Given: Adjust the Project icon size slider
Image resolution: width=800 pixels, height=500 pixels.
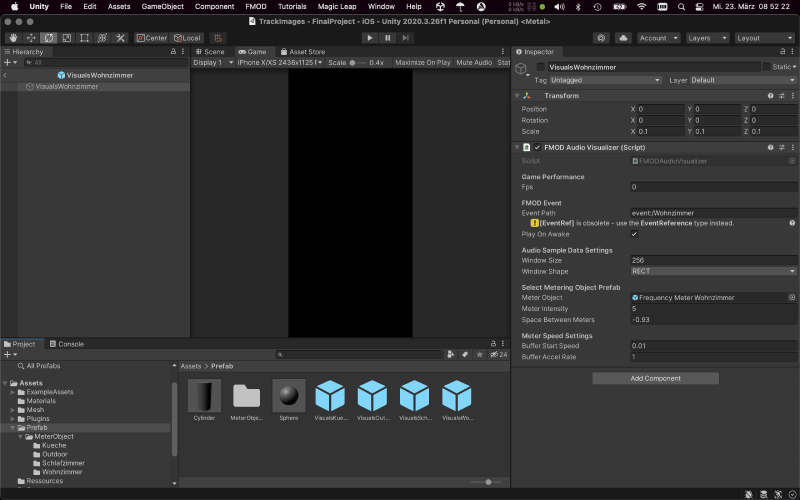Looking at the screenshot, I should pyautogui.click(x=486, y=482).
